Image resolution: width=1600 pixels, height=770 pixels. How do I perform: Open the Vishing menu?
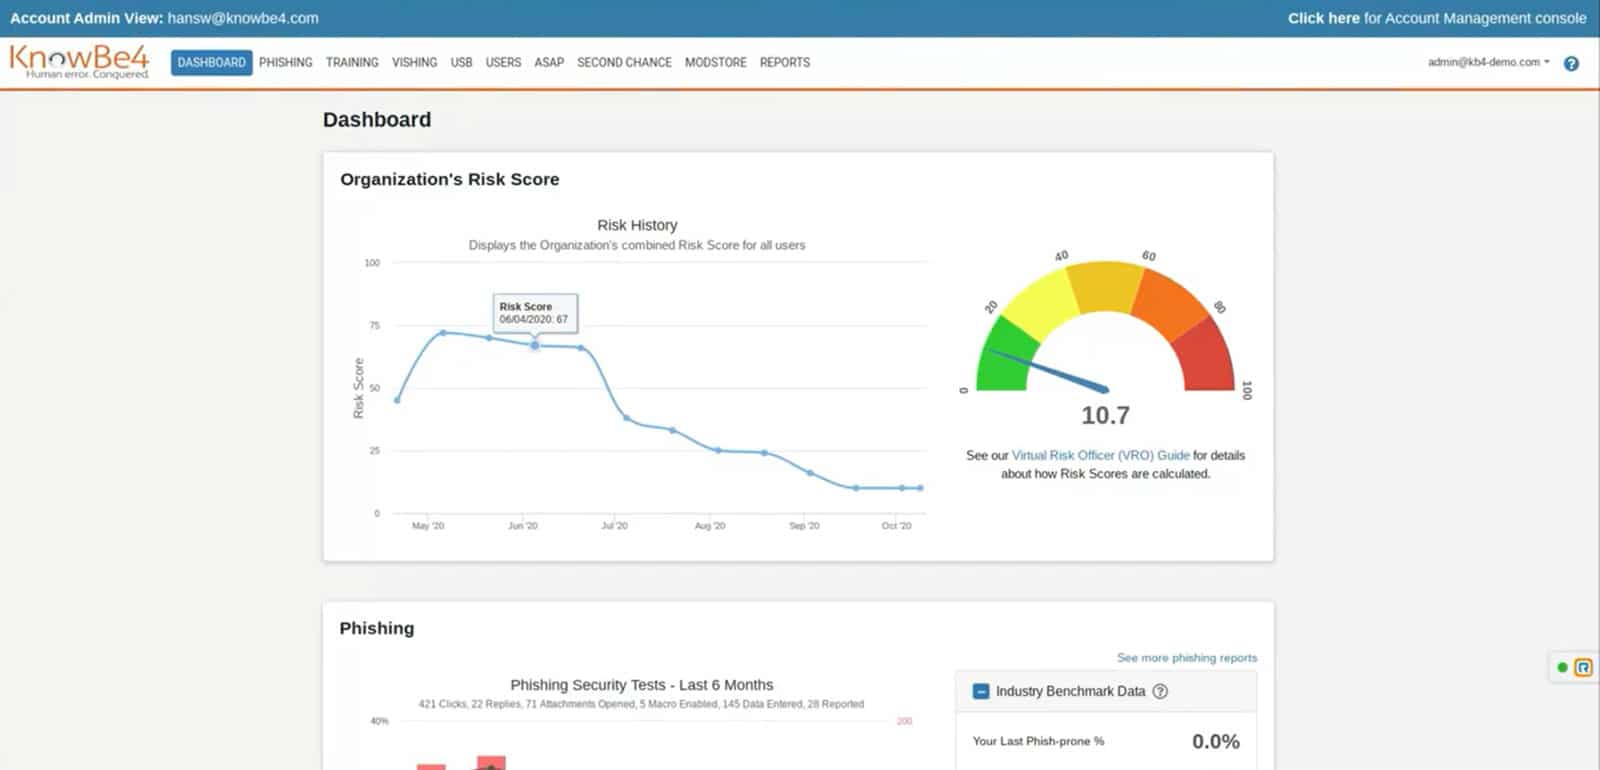point(414,62)
